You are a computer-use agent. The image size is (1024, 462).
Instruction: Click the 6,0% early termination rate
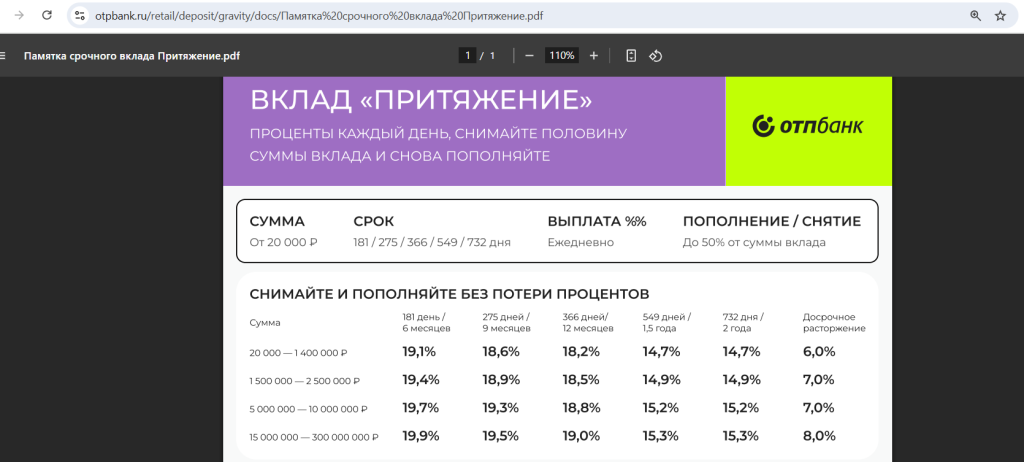click(x=819, y=352)
